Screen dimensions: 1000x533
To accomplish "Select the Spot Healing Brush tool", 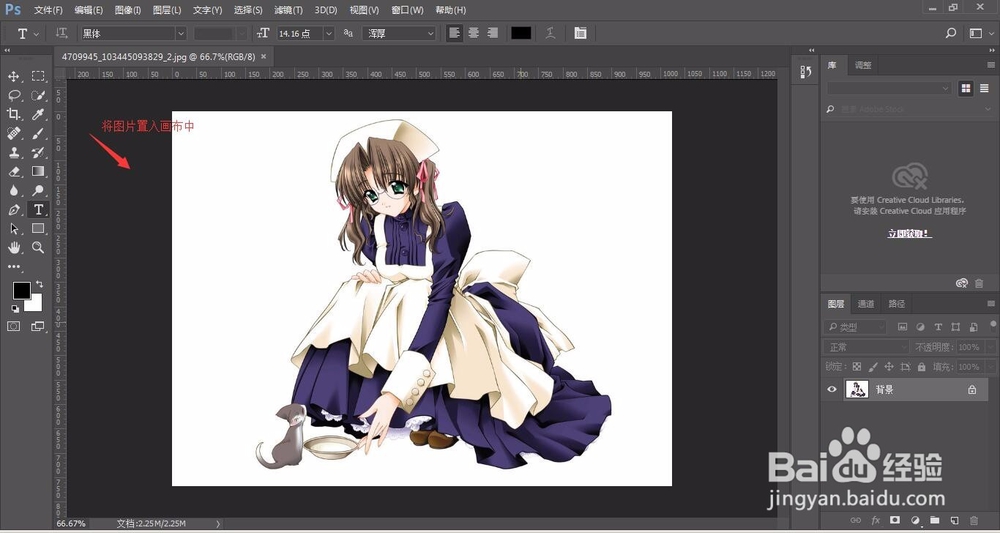I will pos(13,133).
